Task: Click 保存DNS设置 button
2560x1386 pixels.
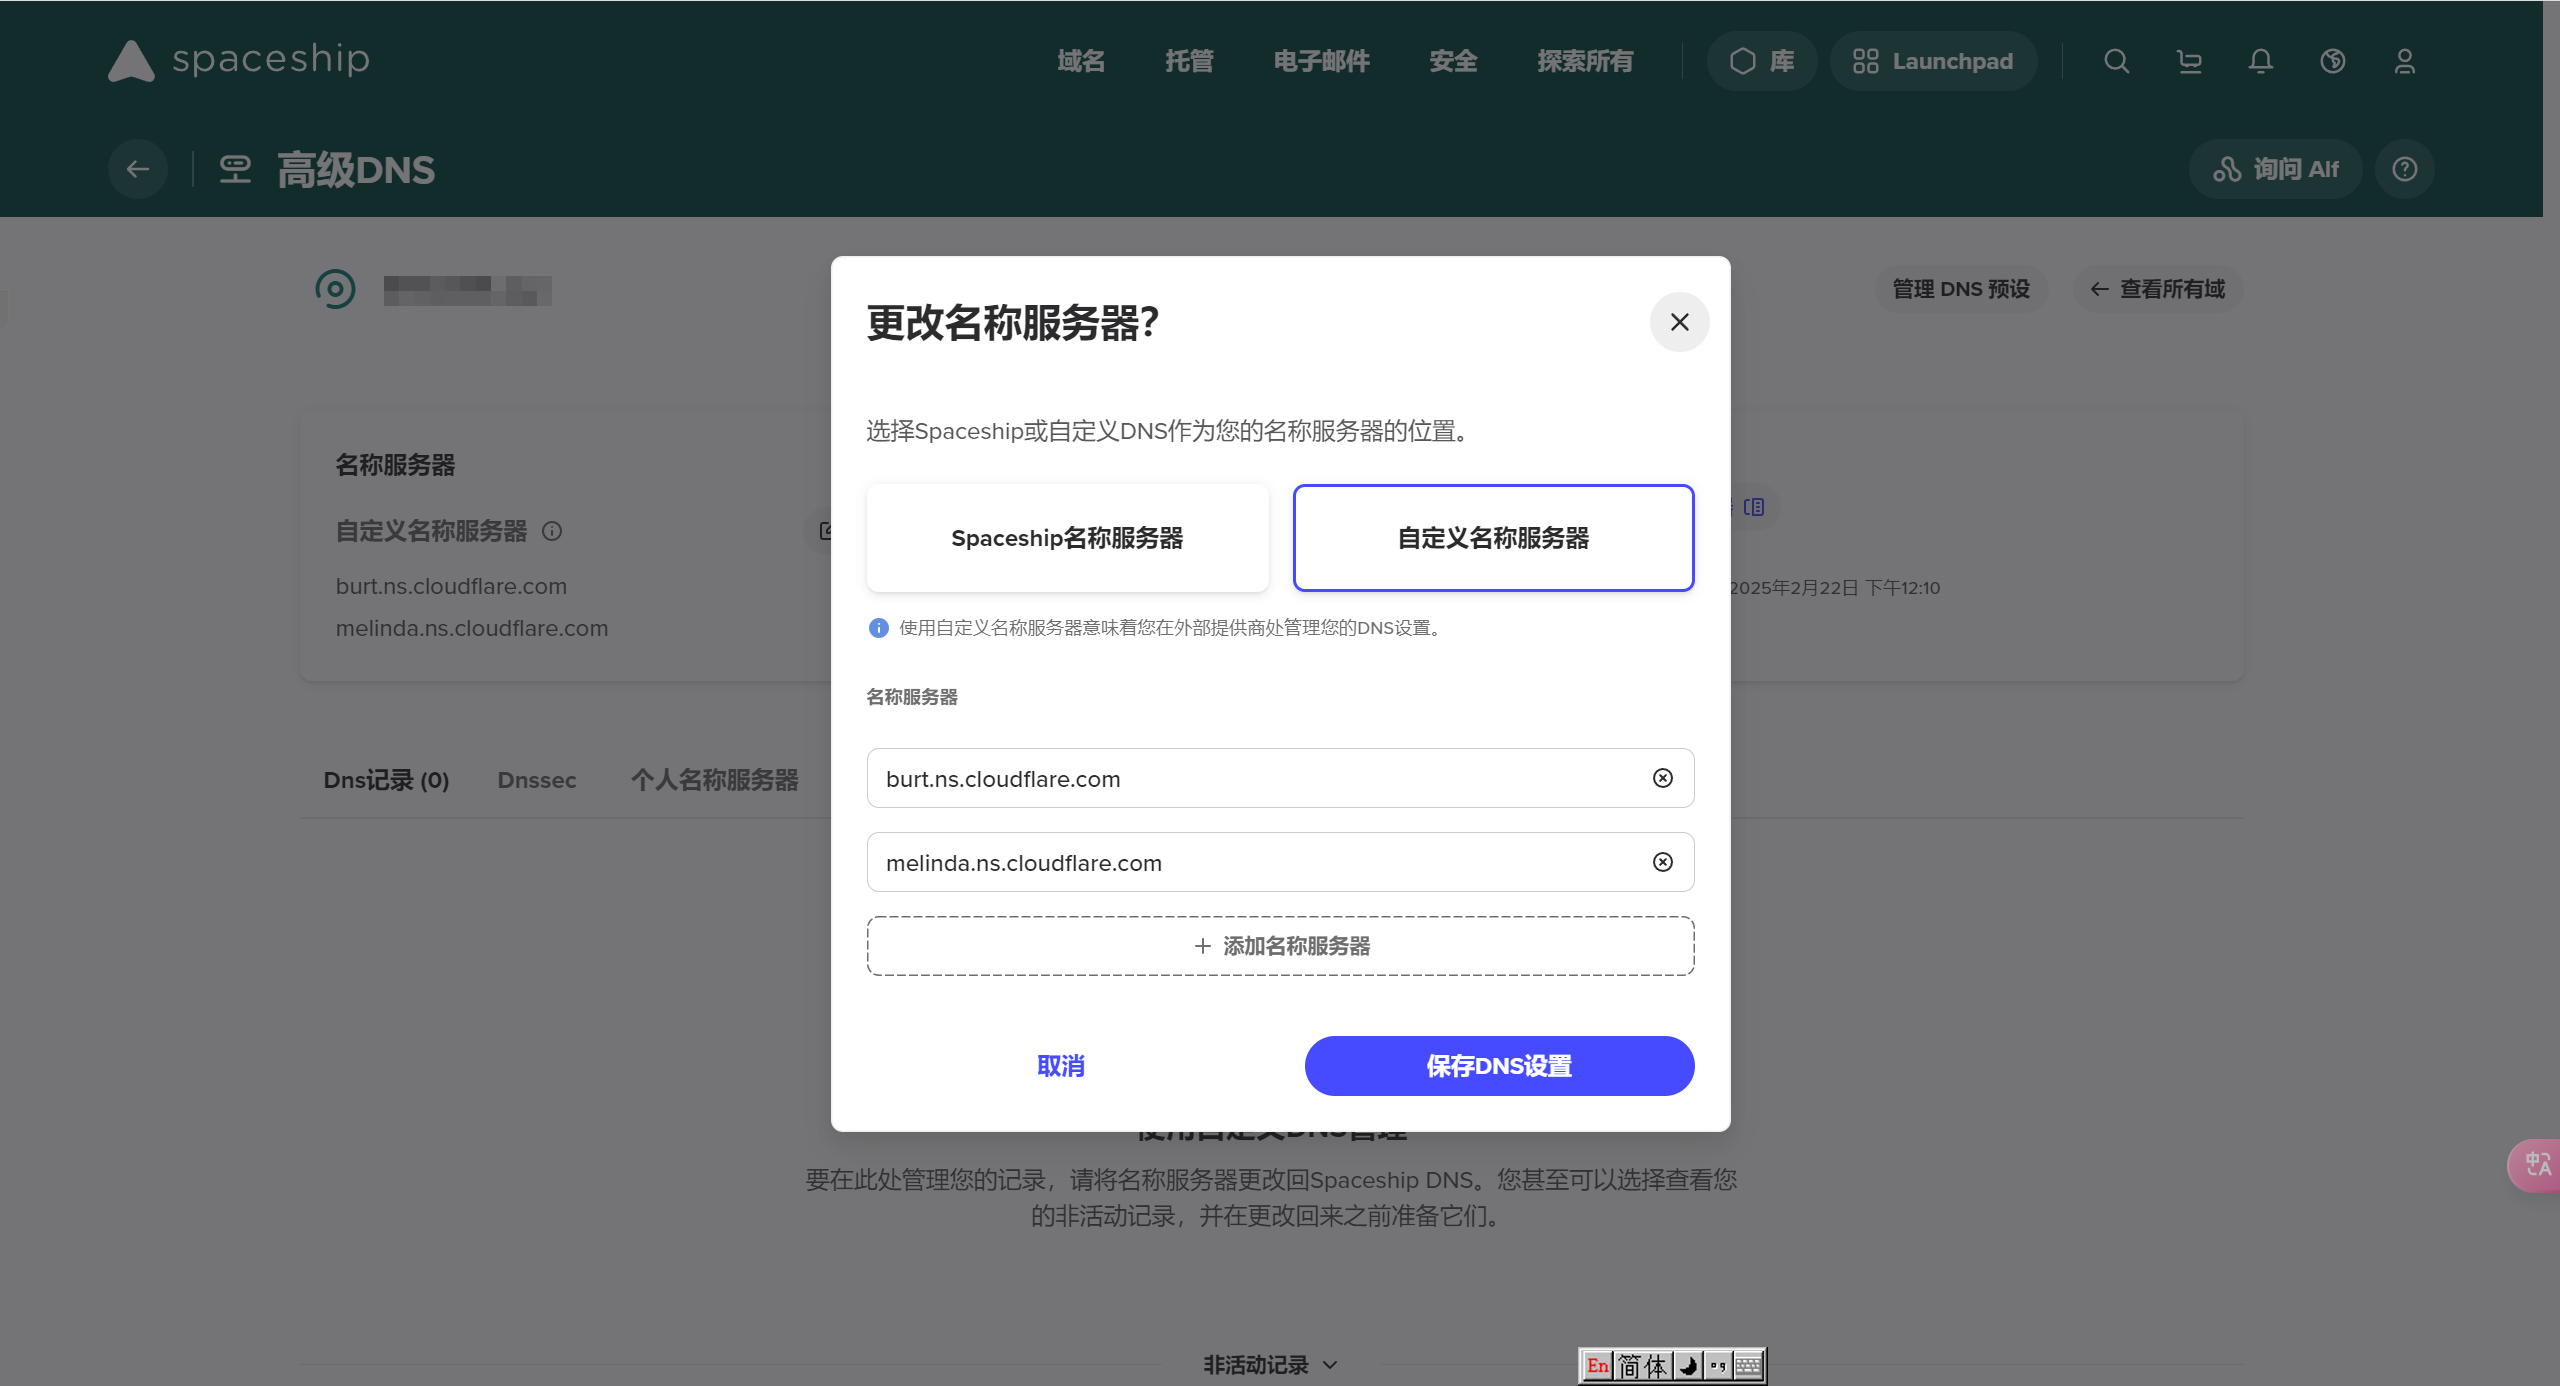Action: (1499, 1066)
